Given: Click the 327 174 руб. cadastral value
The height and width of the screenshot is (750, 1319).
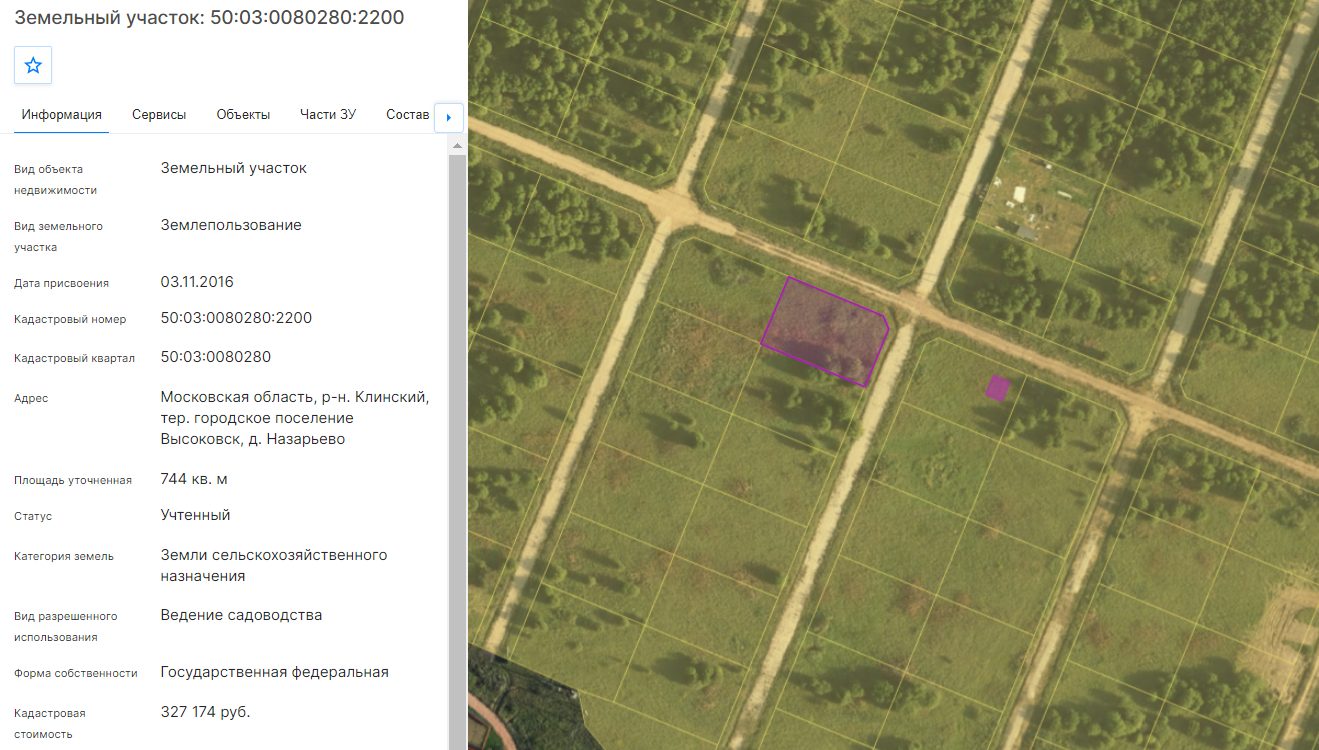Looking at the screenshot, I should pos(205,712).
